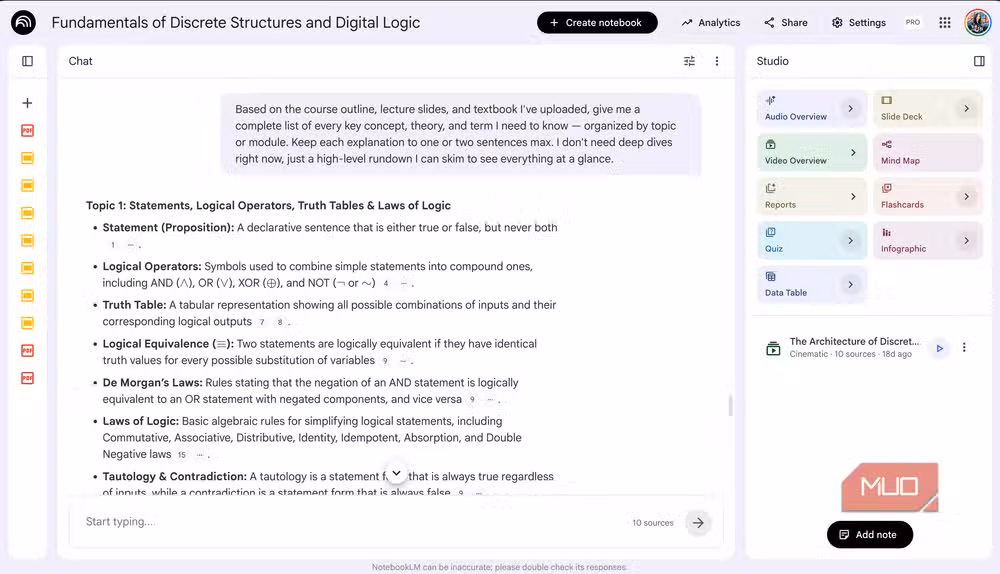Viewport: 1000px width, 574px height.
Task: Add a new source with plus icon
Action: pos(27,103)
